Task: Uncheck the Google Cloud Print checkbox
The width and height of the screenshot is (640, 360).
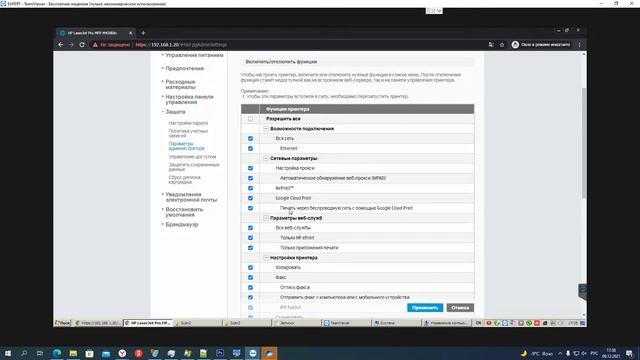Action: point(250,198)
